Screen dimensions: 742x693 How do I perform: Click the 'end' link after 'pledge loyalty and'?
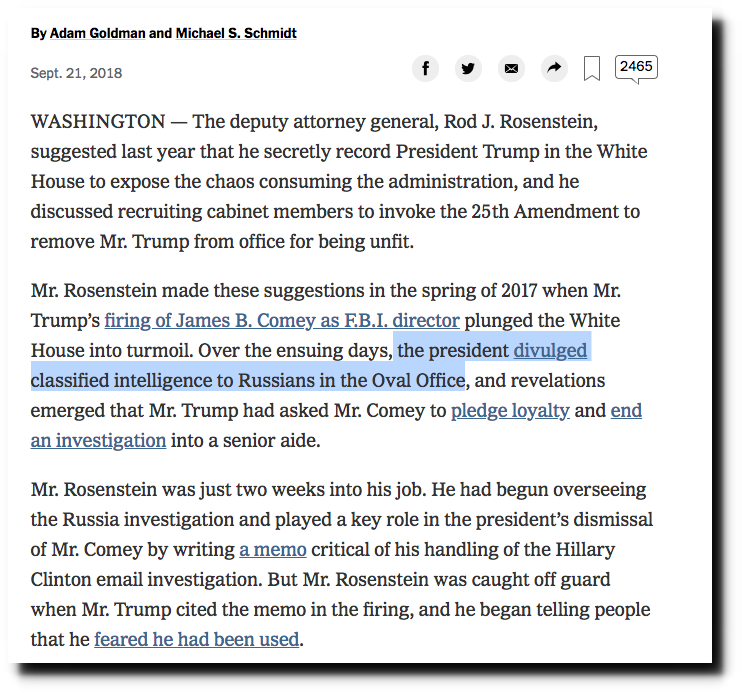pos(627,411)
